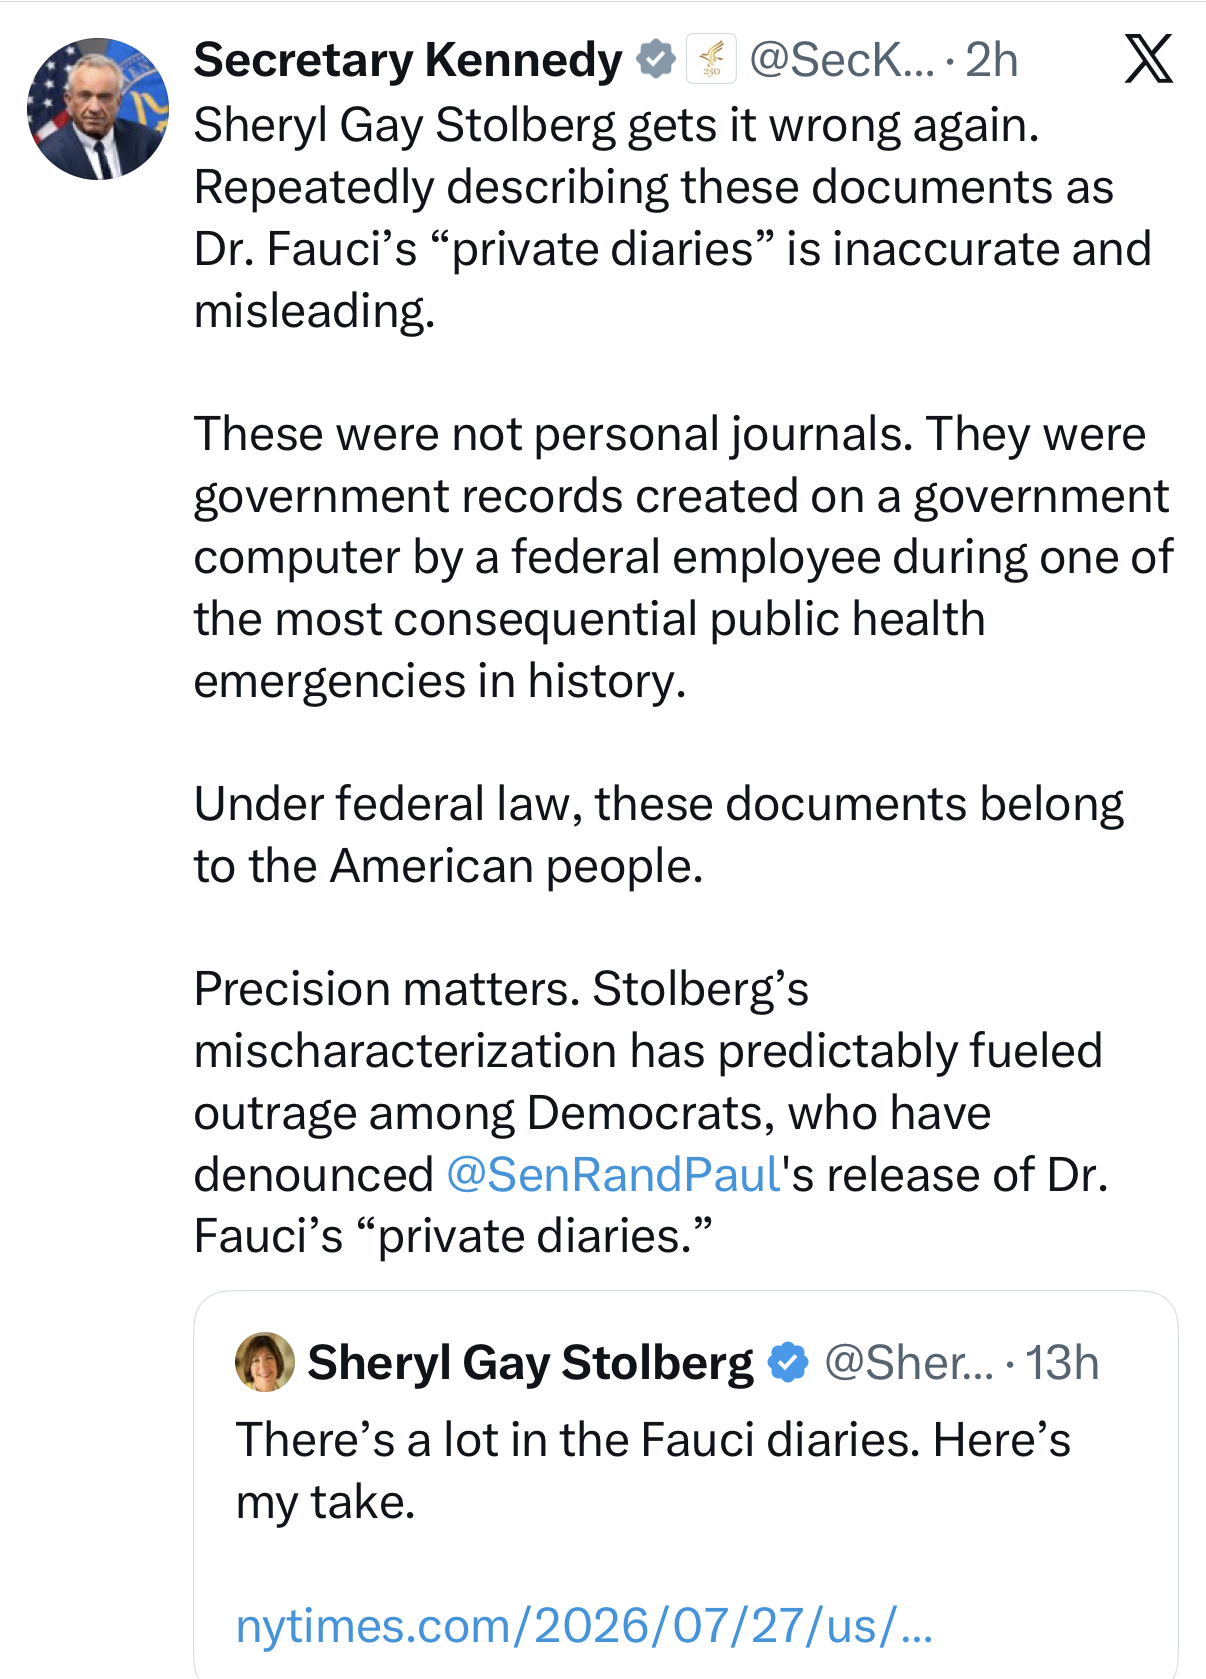Screen dimensions: 1206x1679
Task: Open the @SenRandPaul mention link
Action: [613, 1174]
